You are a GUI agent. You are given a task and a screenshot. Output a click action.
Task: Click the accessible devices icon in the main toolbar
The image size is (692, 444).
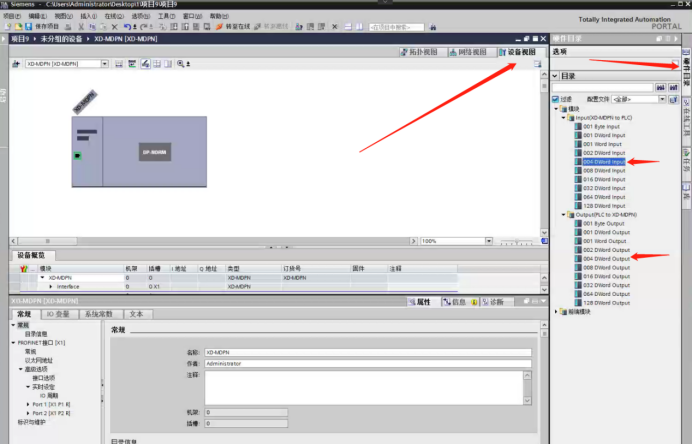[299, 27]
